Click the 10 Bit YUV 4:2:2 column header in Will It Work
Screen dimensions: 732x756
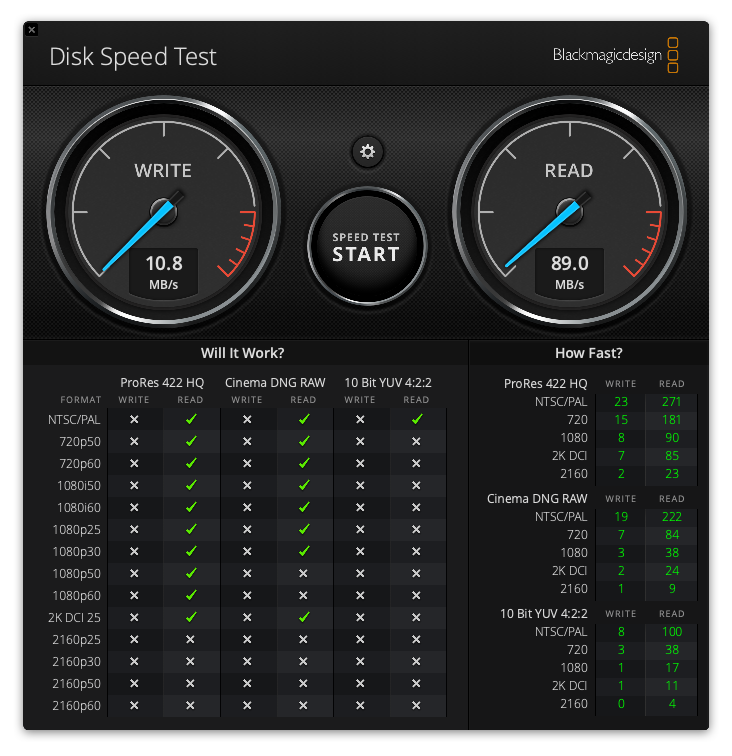point(388,383)
